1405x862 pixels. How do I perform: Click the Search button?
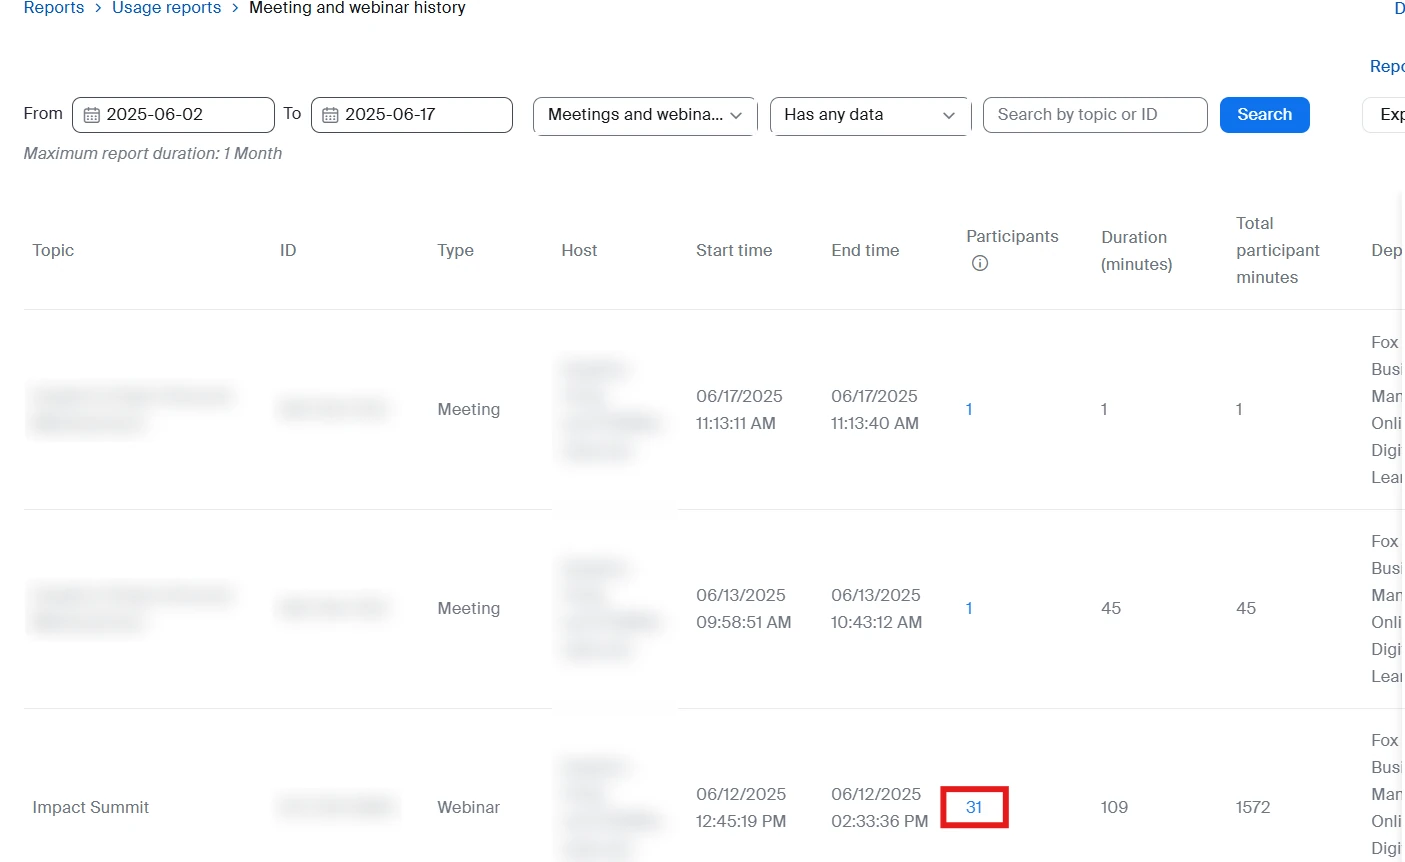1265,115
